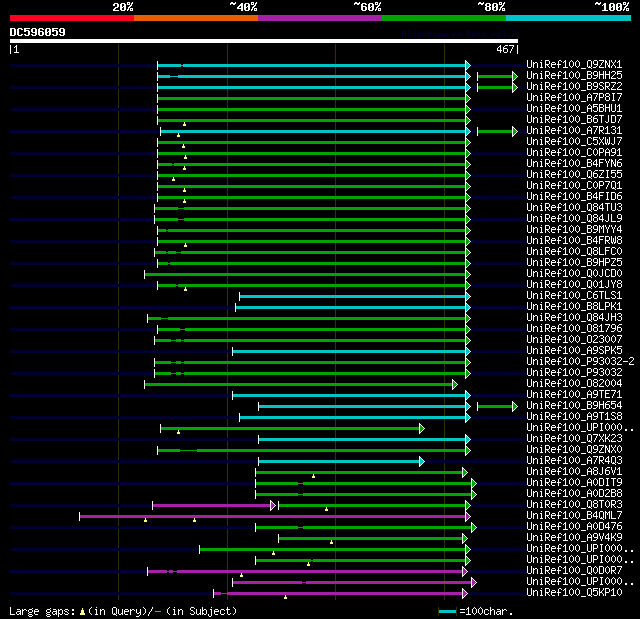Click the UniRef100_P93032-2 label
The height and width of the screenshot is (619, 640).
point(580,362)
